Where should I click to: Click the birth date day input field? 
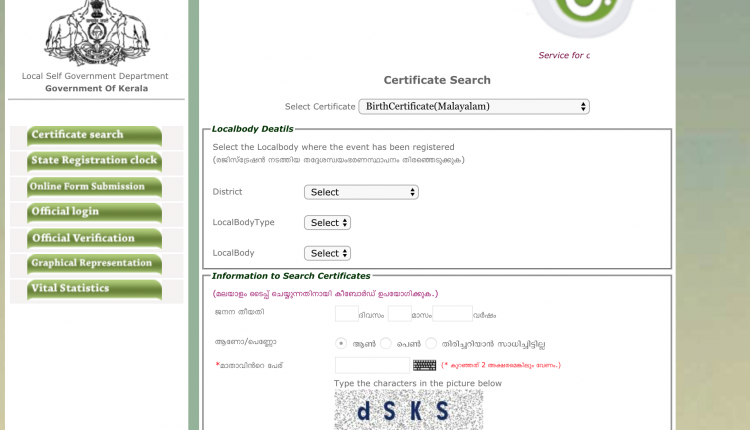coord(346,314)
